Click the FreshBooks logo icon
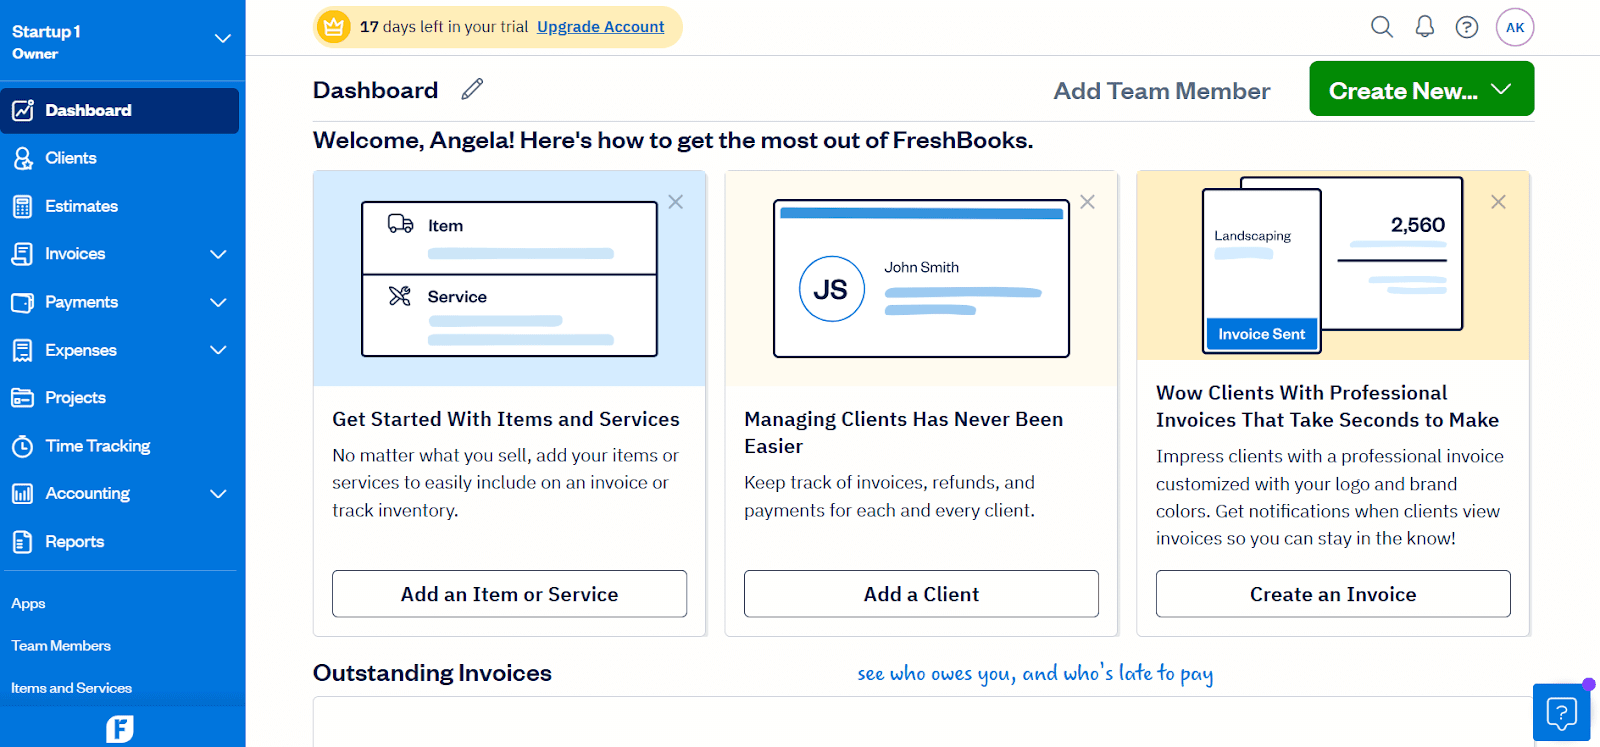Image resolution: width=1600 pixels, height=747 pixels. pyautogui.click(x=120, y=729)
